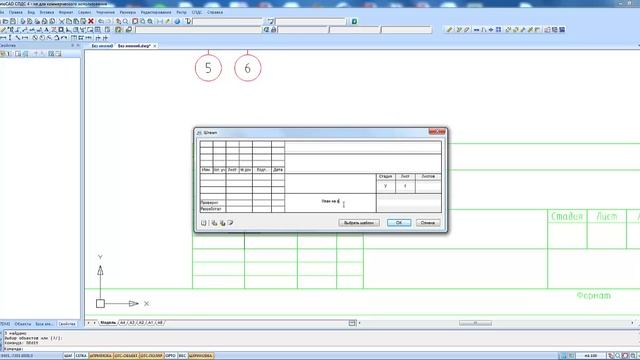The height and width of the screenshot is (360, 640).
Task: Click the Разработал row label in dialog
Action: coord(212,209)
